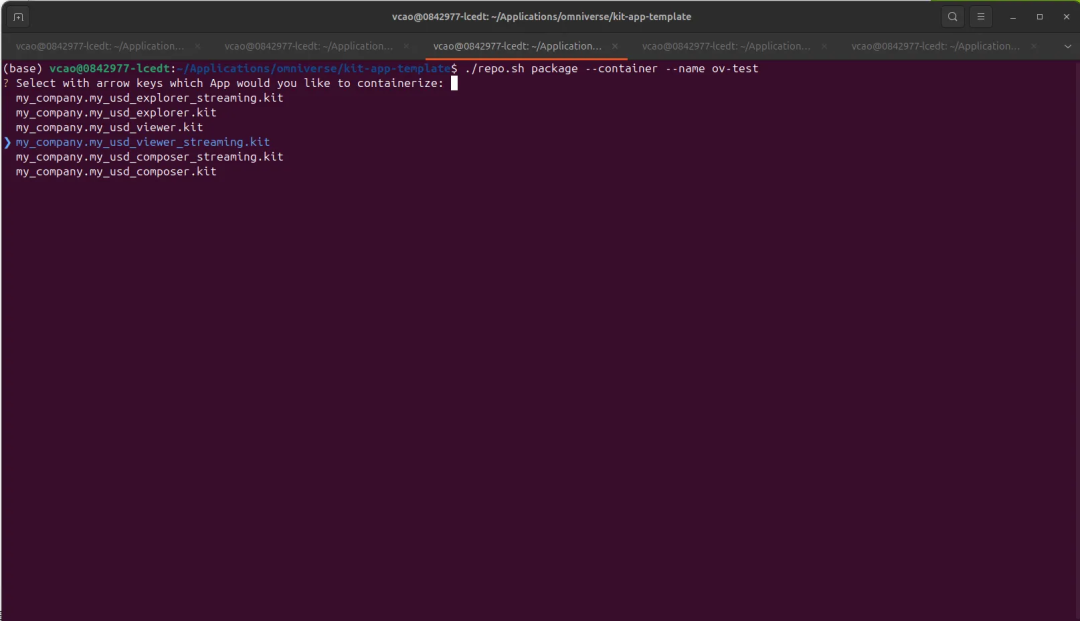Switch to the second terminal tab
The image size is (1080, 621).
pos(309,46)
